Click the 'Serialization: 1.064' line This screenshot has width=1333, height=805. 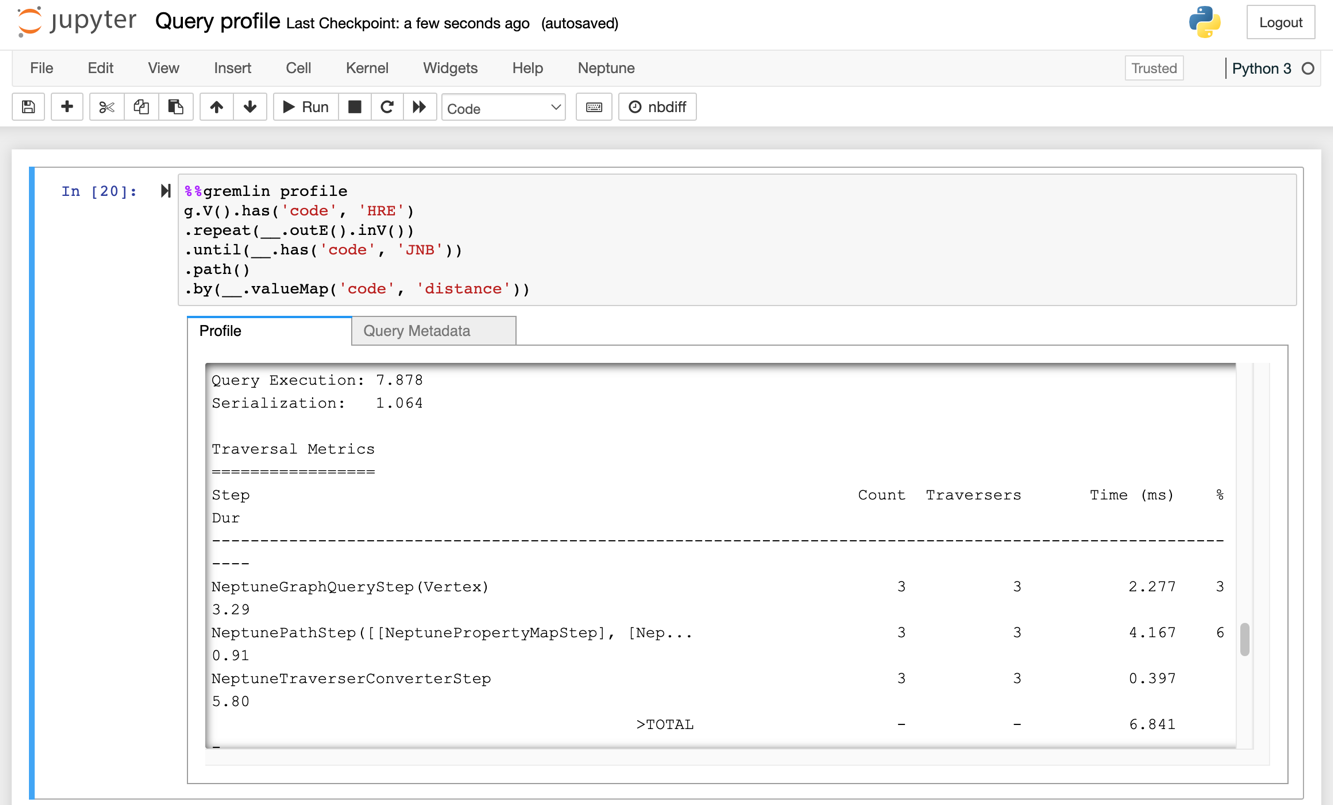pos(317,403)
